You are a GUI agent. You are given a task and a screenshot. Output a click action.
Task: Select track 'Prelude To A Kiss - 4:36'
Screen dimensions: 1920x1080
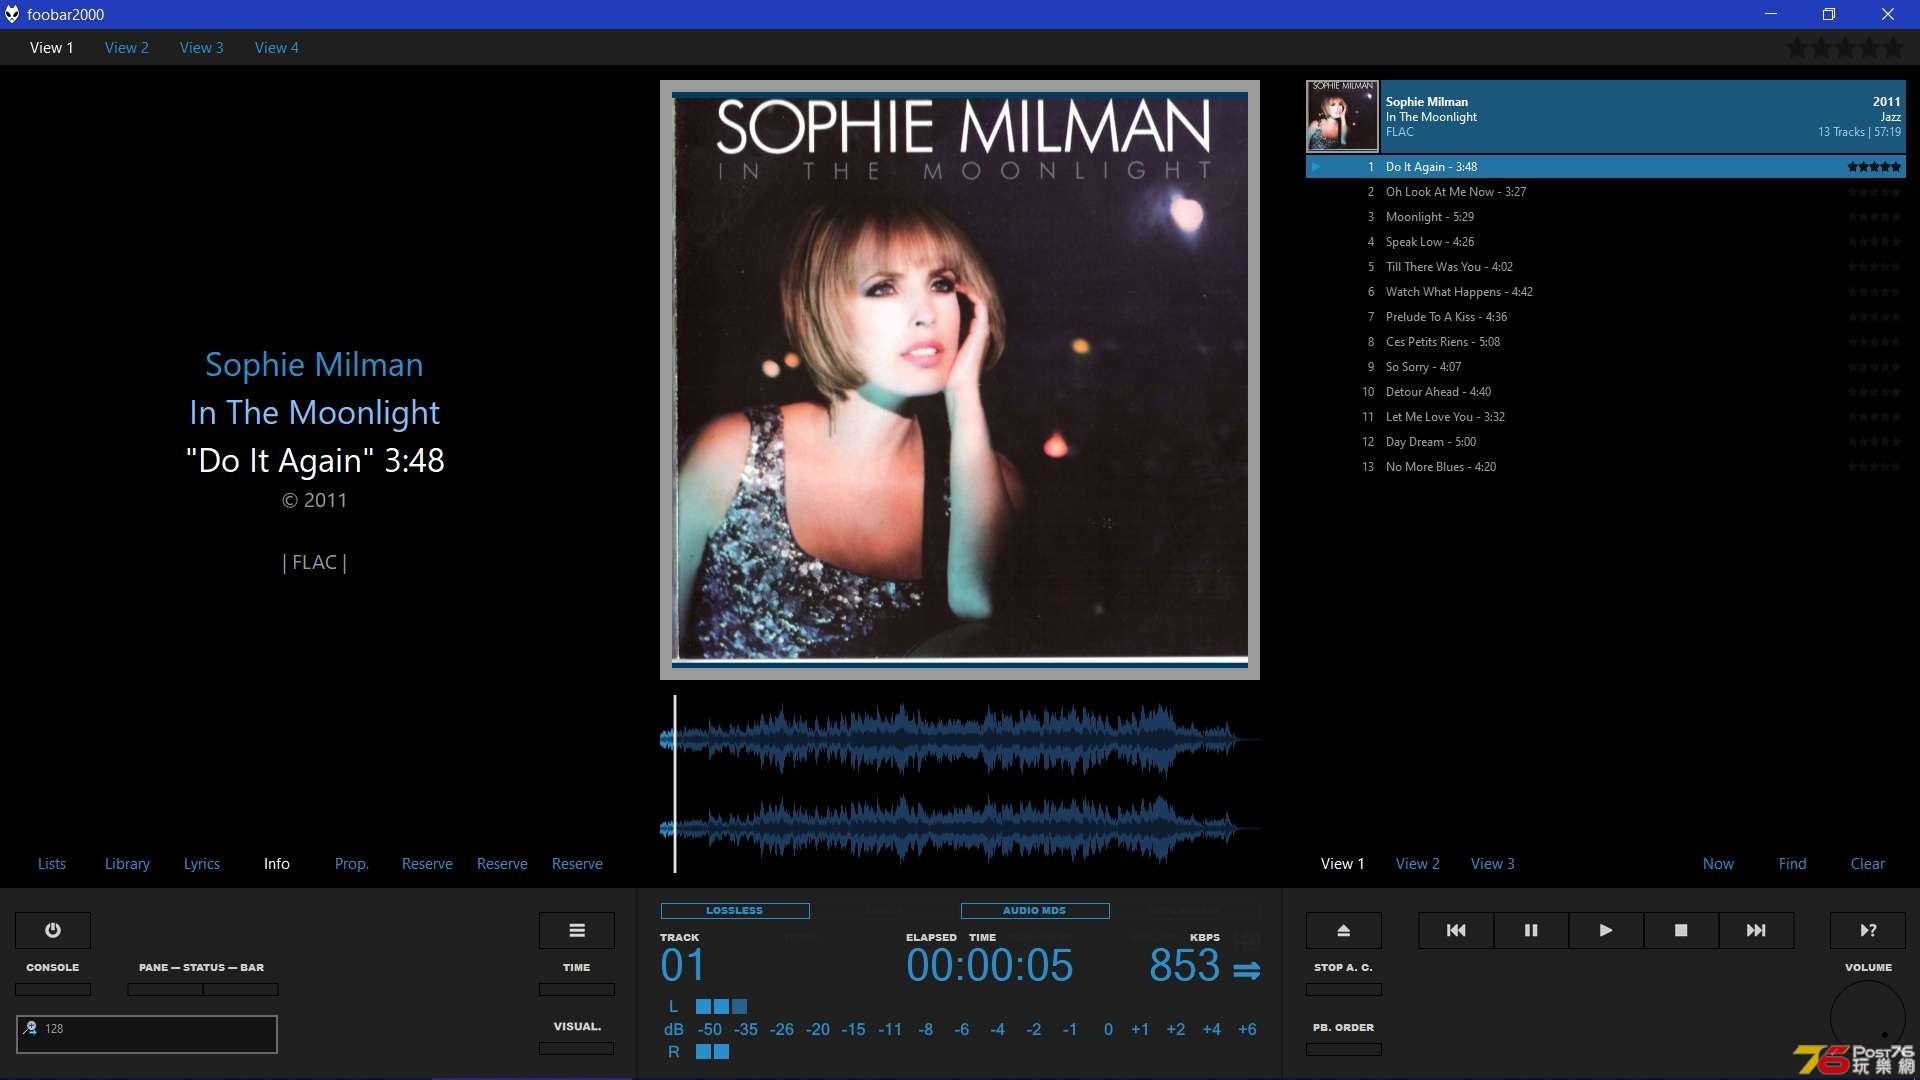(x=1606, y=317)
